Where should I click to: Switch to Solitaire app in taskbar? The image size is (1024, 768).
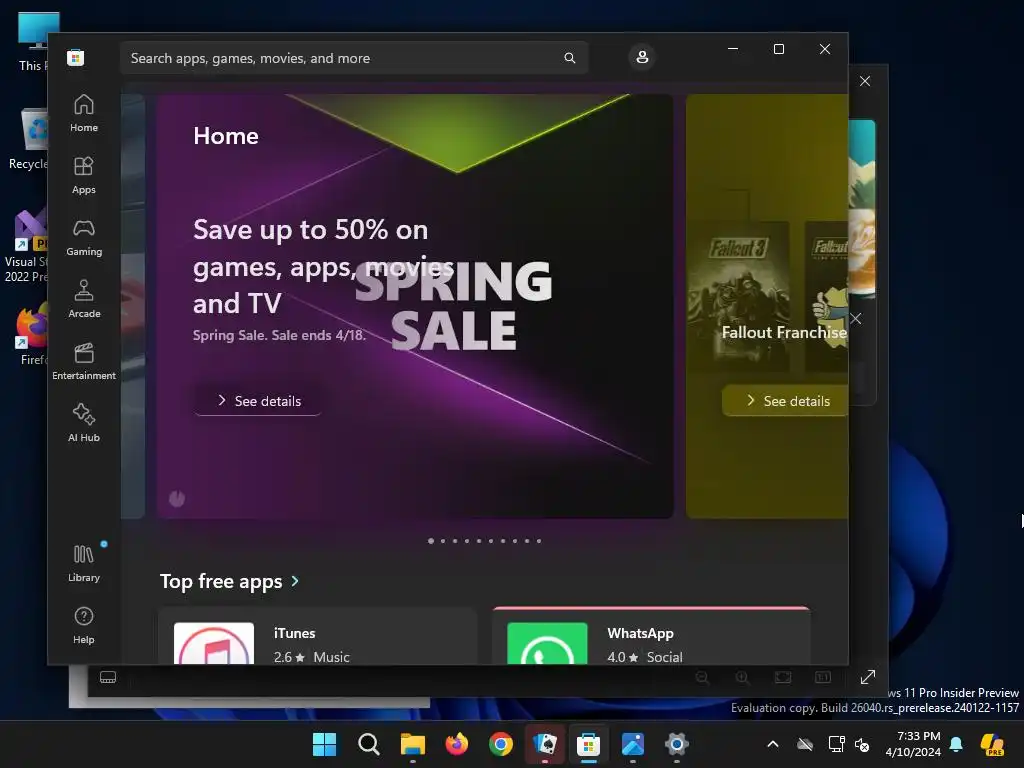[545, 744]
